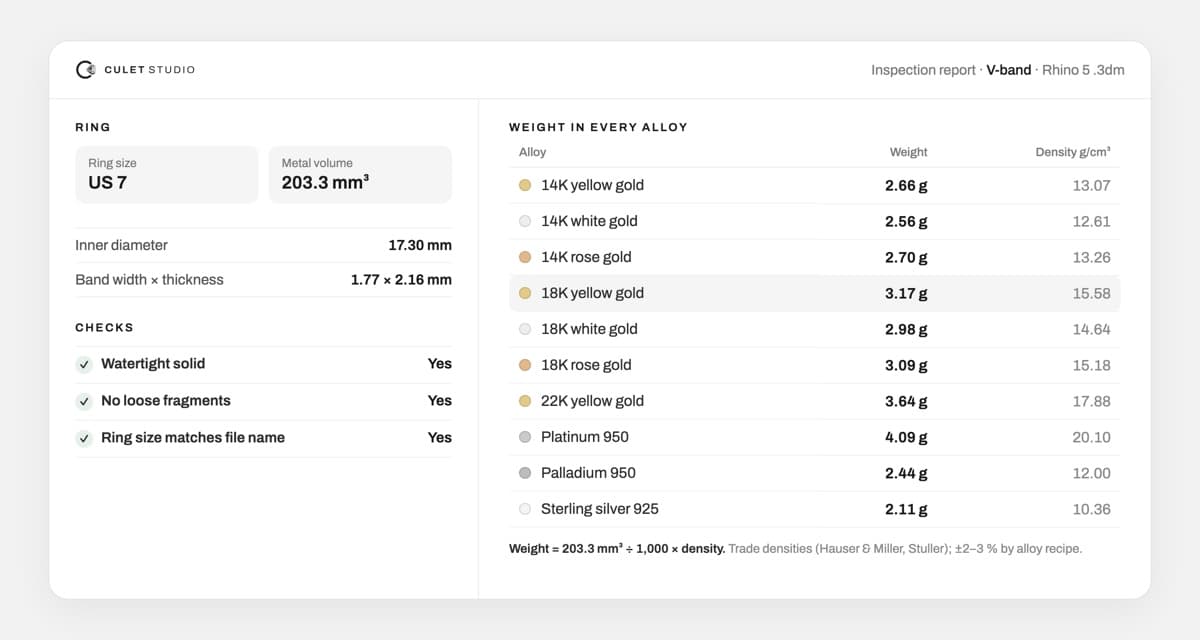Select the 18K white gold row
1200x640 pixels.
click(814, 329)
